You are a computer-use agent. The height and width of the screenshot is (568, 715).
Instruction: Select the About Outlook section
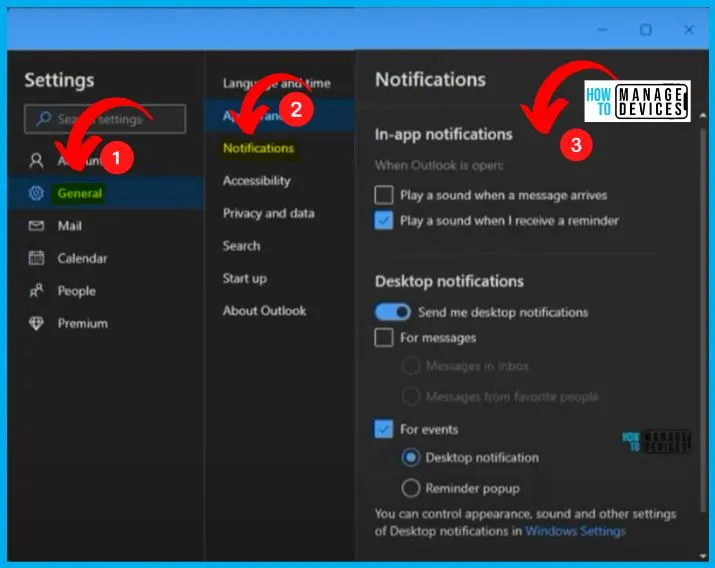(264, 310)
